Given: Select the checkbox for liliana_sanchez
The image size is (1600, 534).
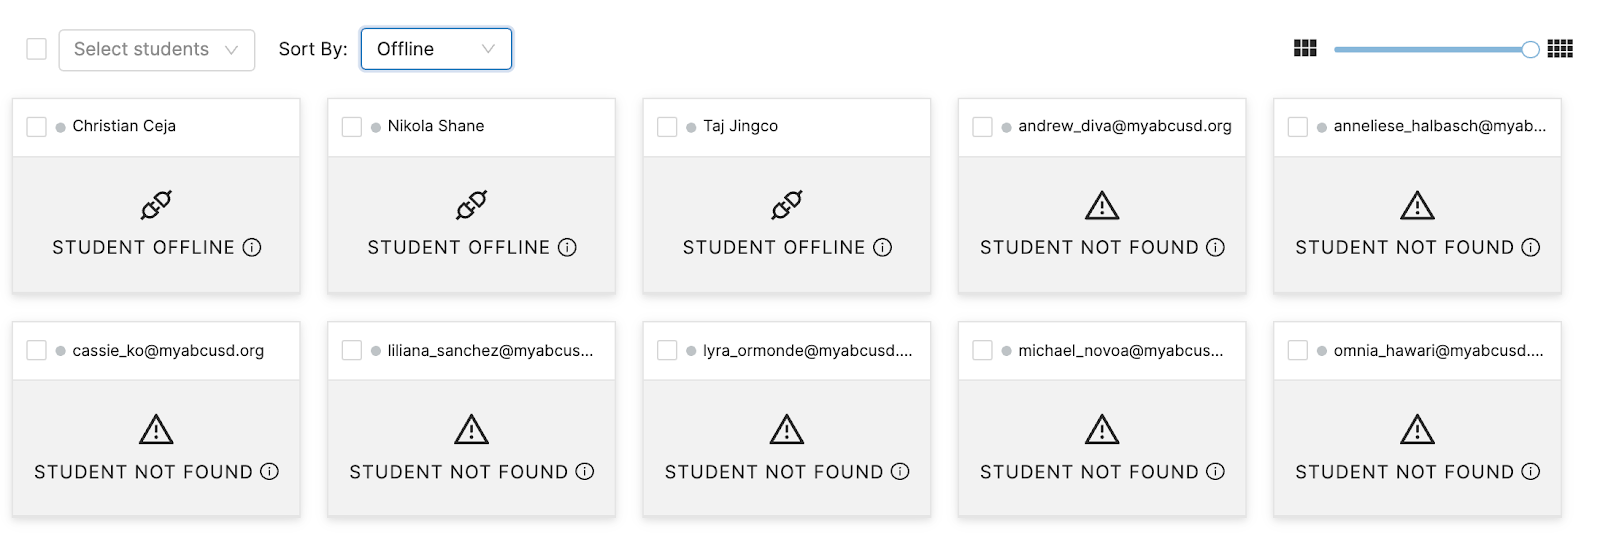Looking at the screenshot, I should (x=352, y=350).
